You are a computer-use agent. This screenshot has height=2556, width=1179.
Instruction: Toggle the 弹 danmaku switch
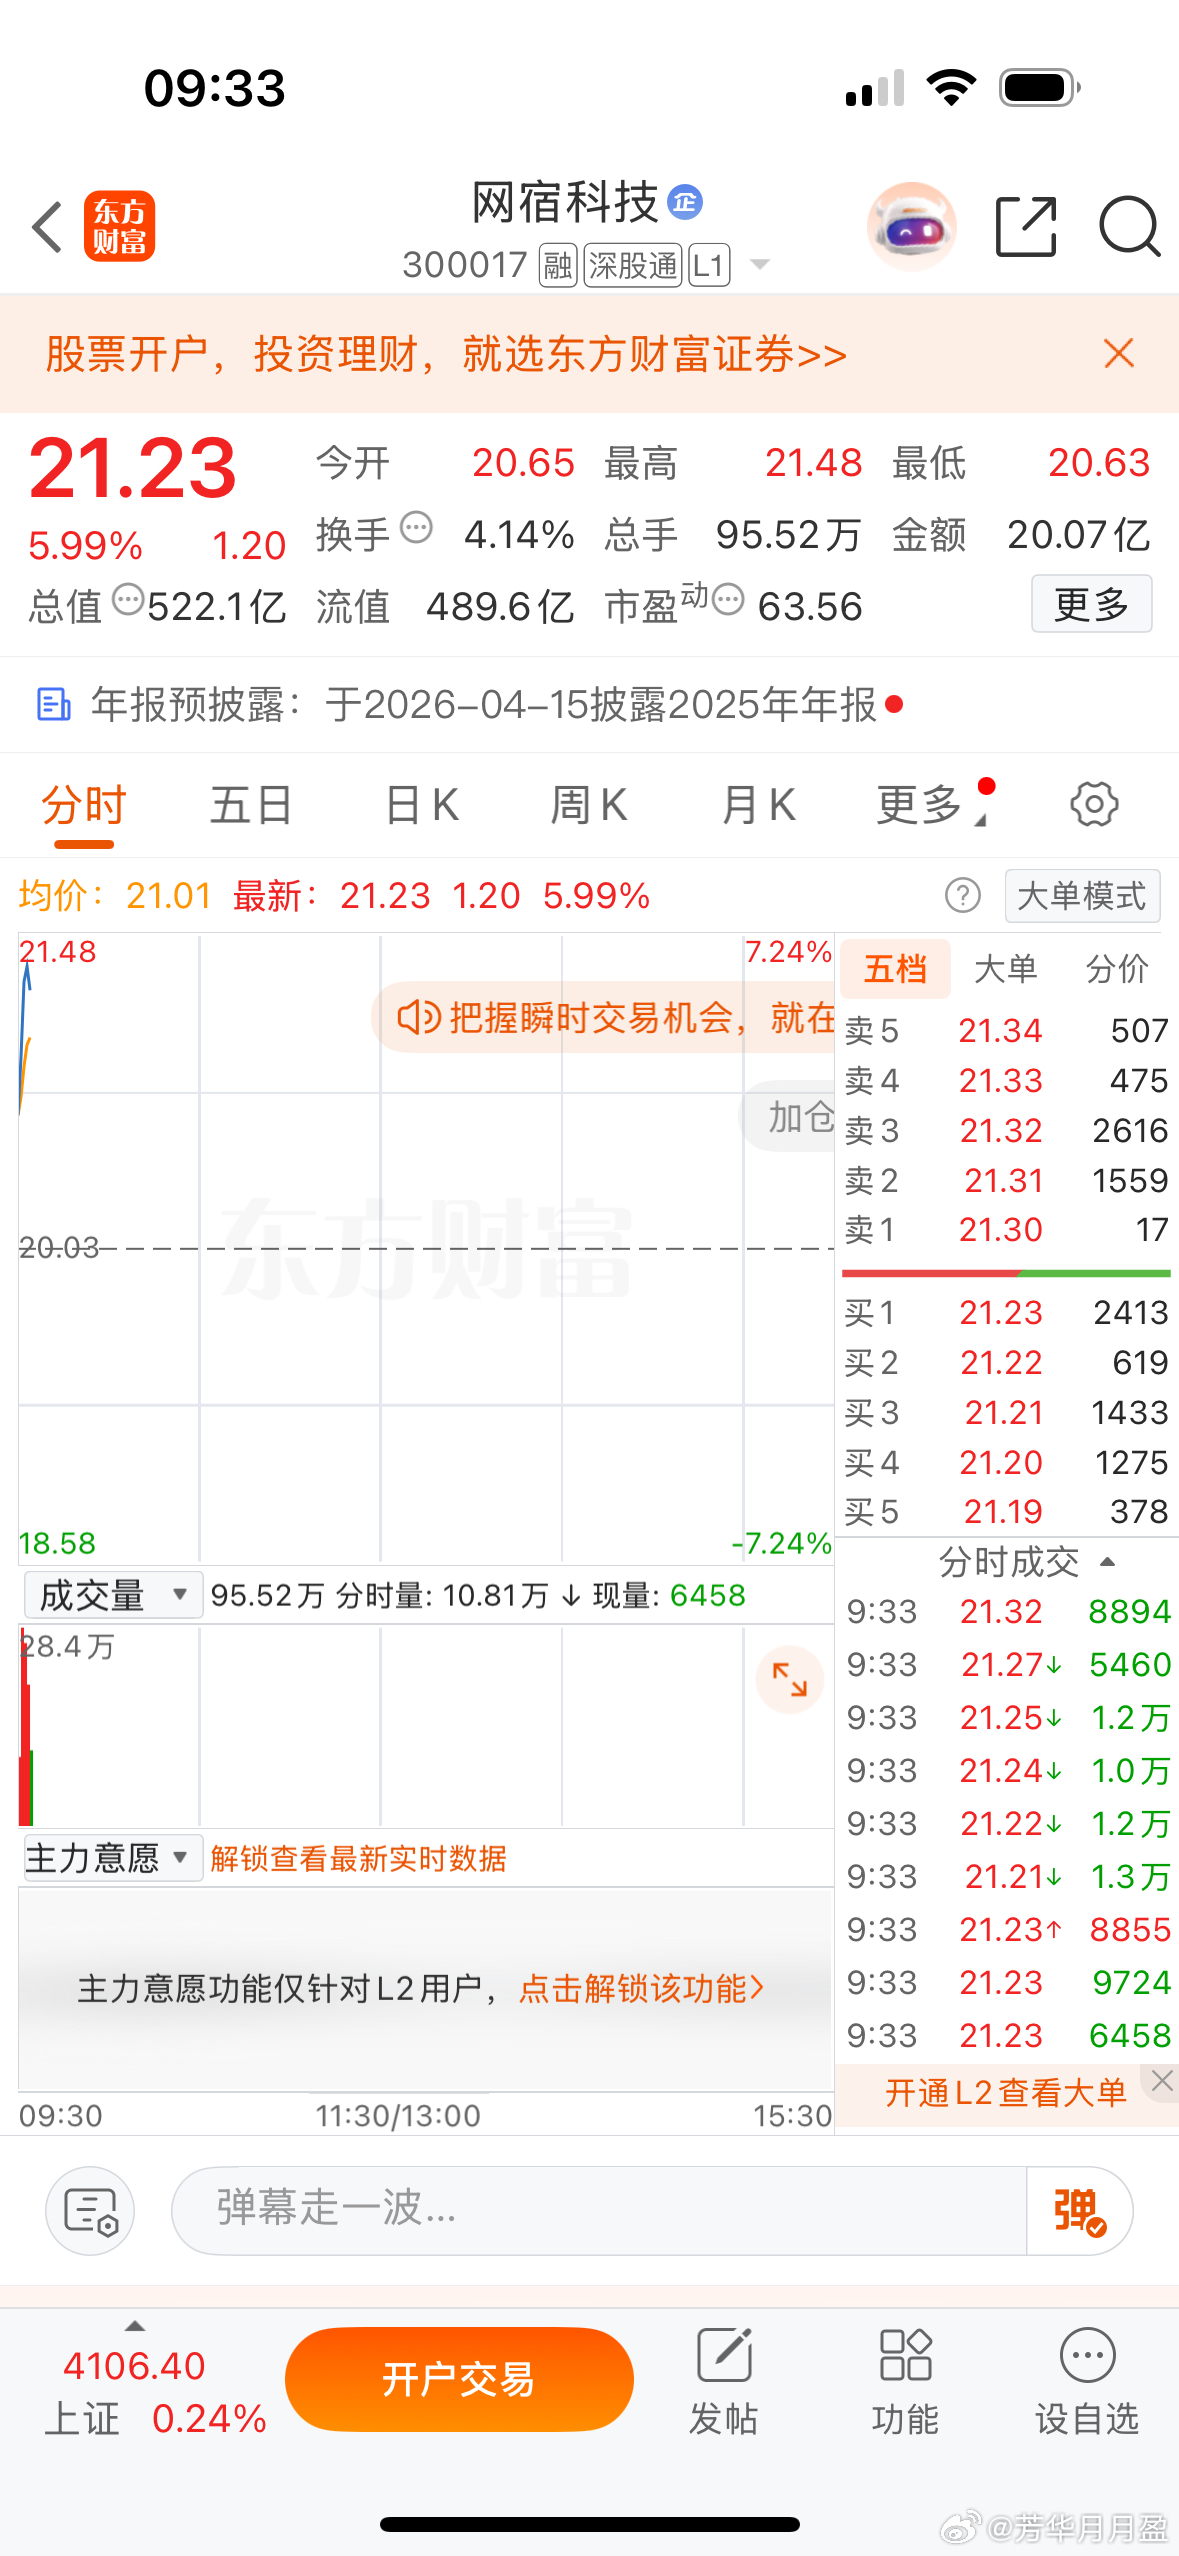point(1080,2211)
